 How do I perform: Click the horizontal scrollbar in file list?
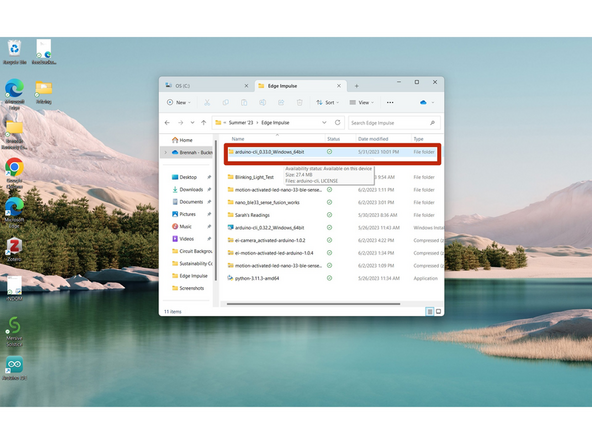(313, 304)
